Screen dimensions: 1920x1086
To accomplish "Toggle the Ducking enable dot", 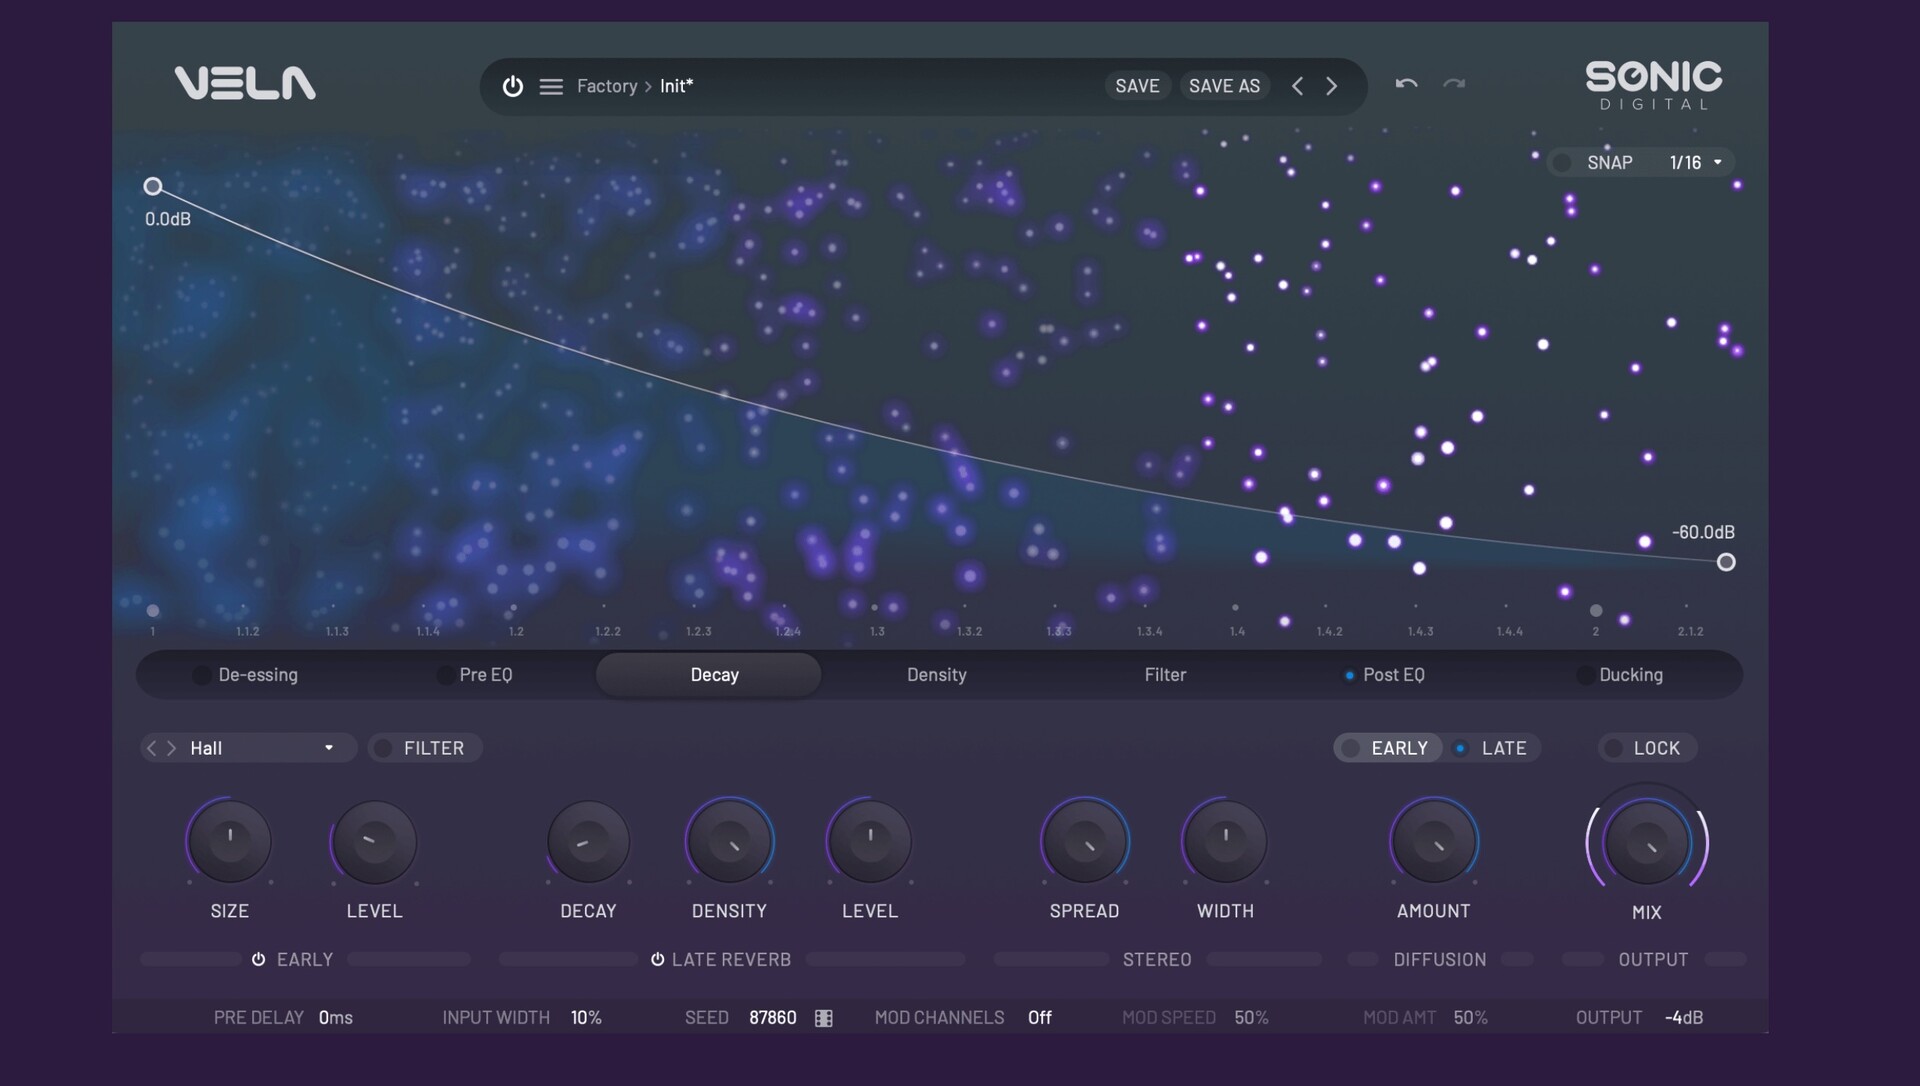I will pyautogui.click(x=1584, y=675).
